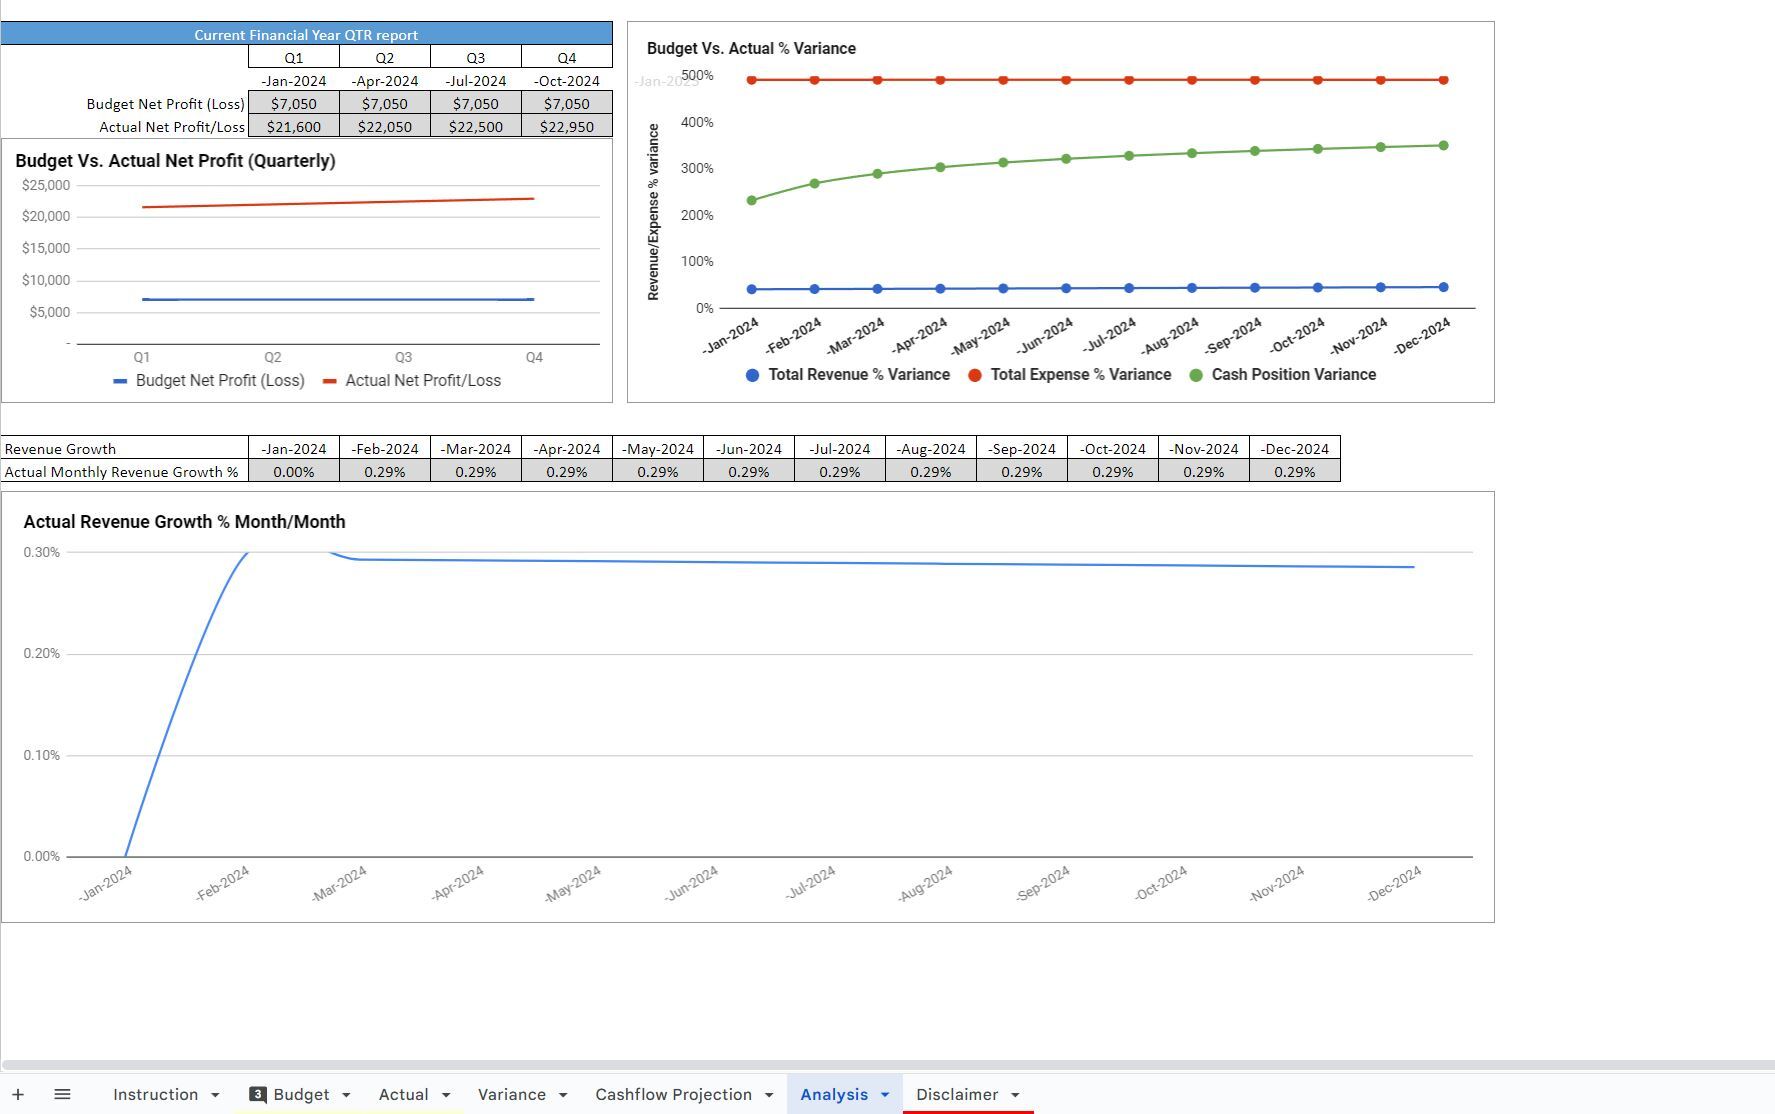Viewport: 1775px width, 1114px height.
Task: Select the -Jun-2024 header in growth table
Action: (749, 448)
